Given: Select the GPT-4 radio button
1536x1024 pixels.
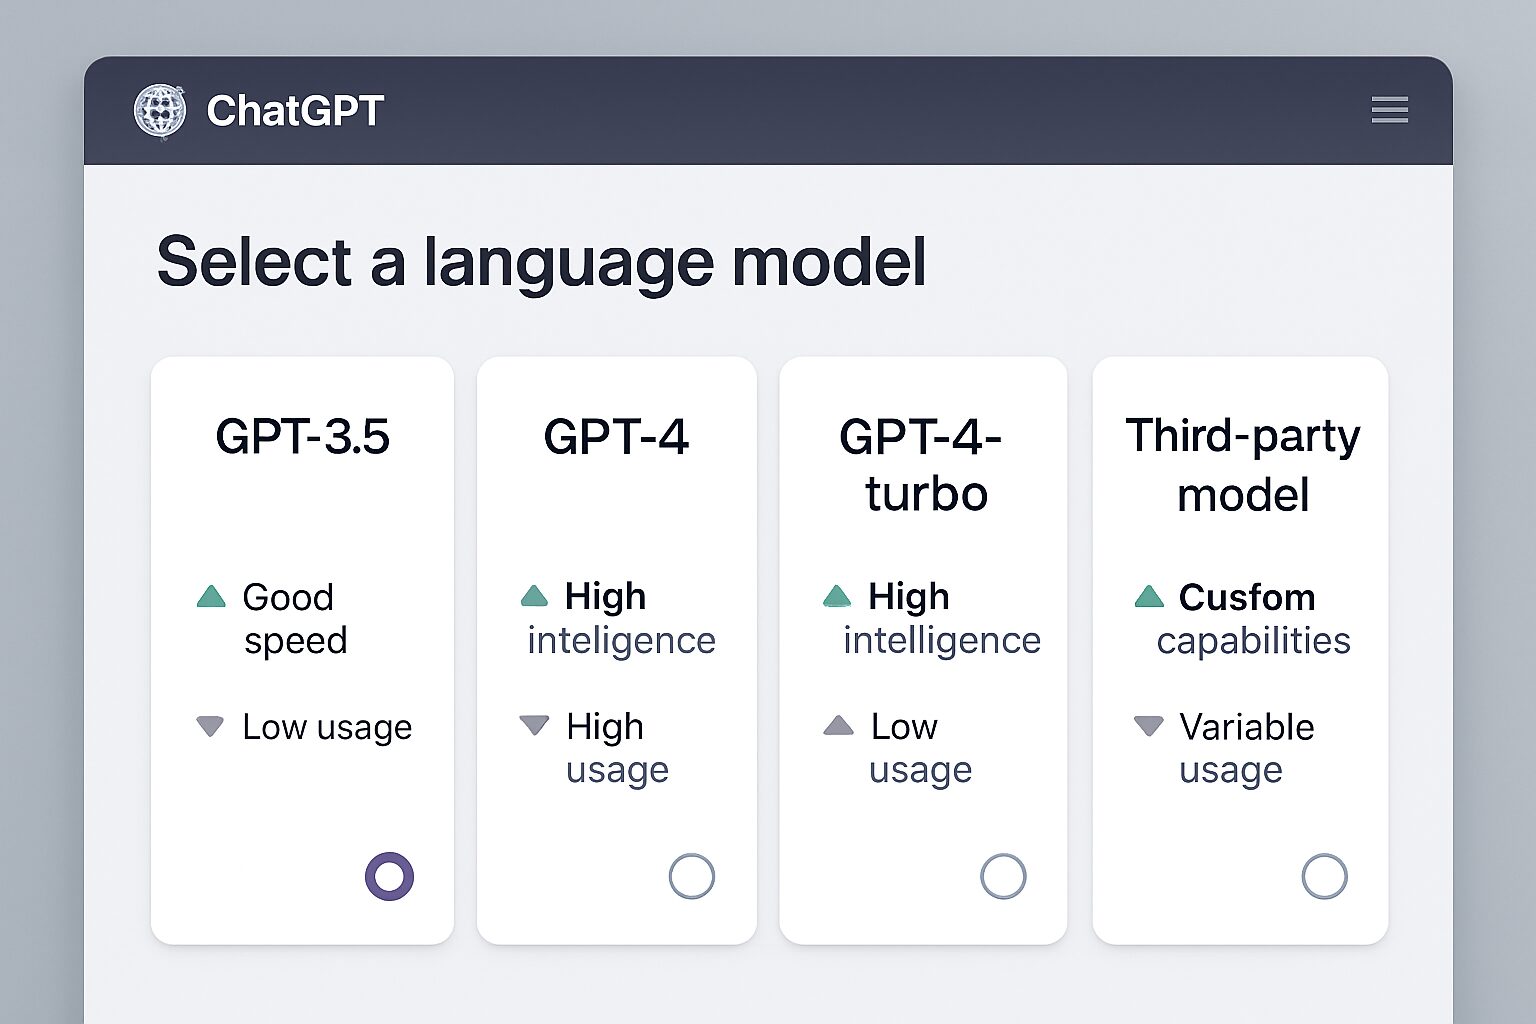Looking at the screenshot, I should point(692,877).
